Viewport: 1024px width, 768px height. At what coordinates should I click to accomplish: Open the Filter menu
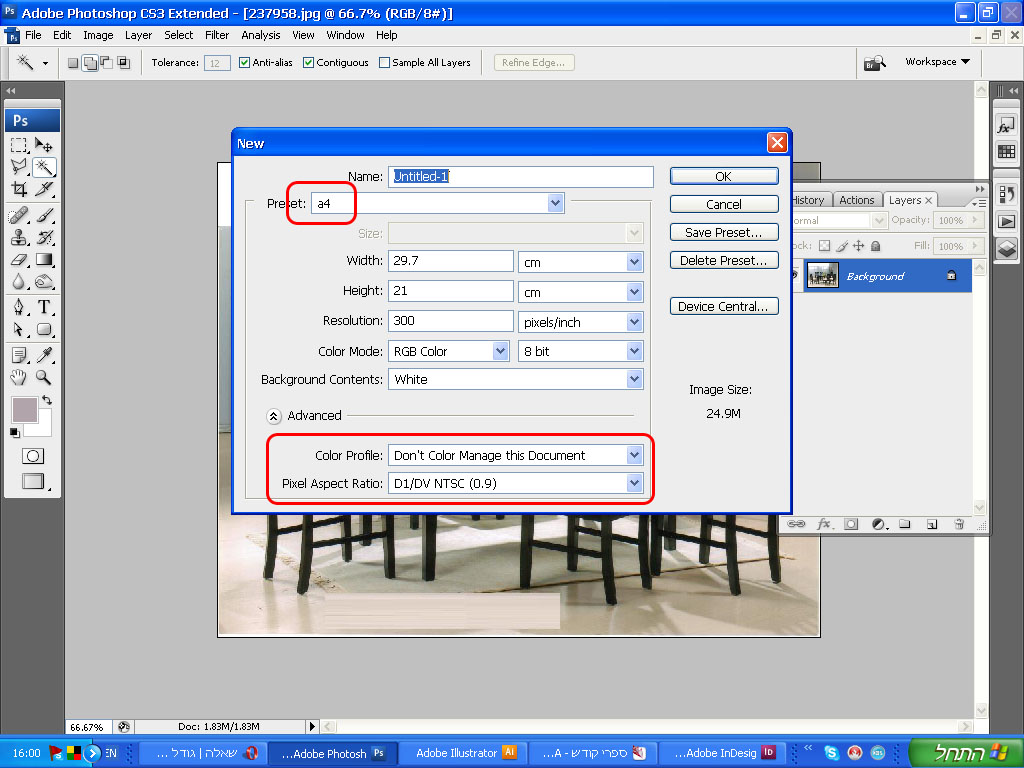217,35
